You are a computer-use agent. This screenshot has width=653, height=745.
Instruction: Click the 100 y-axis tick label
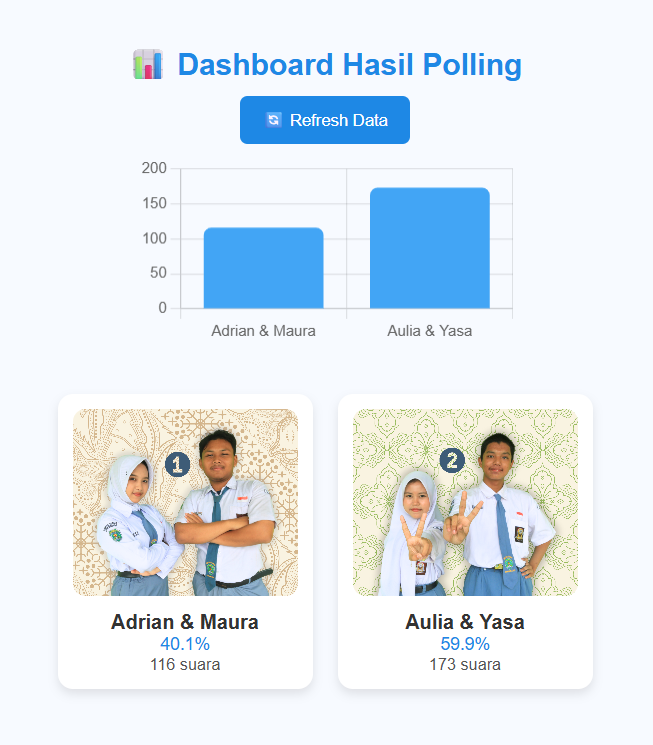(x=154, y=238)
